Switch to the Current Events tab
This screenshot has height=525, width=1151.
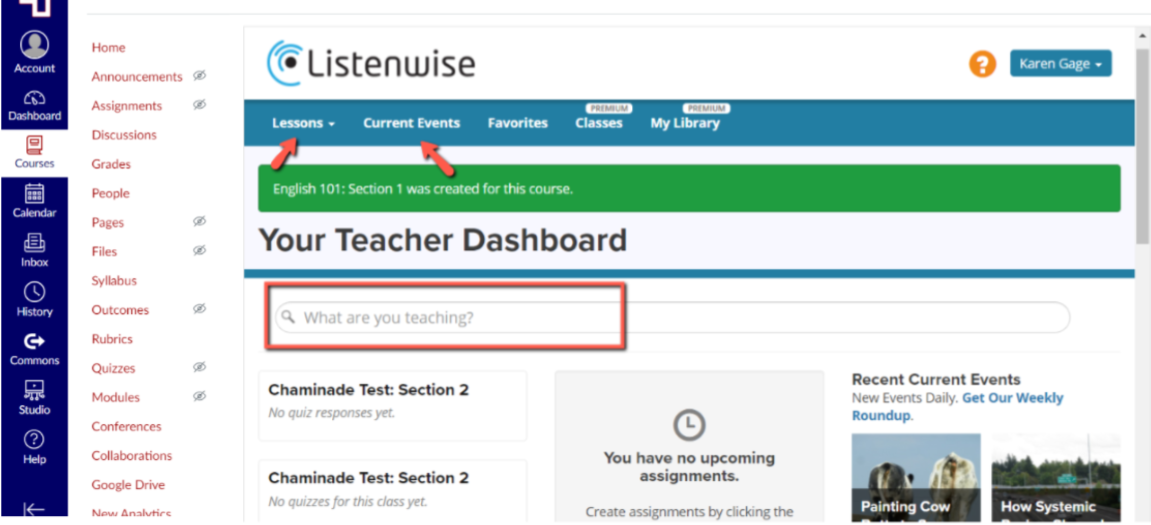pyautogui.click(x=411, y=123)
